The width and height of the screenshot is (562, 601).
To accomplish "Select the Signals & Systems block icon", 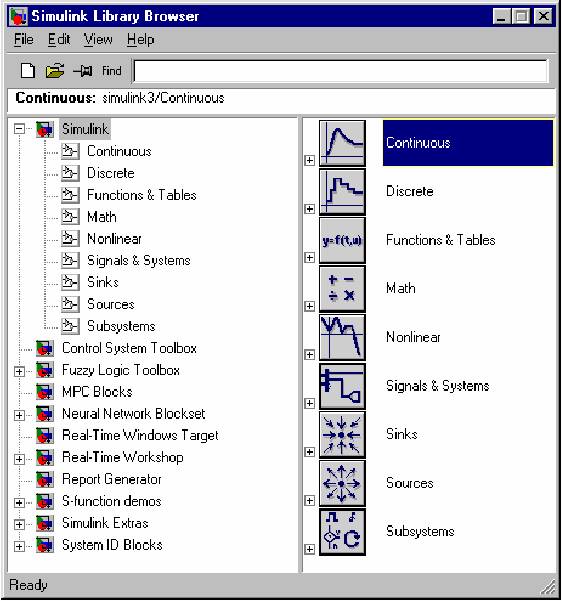I will [x=342, y=386].
